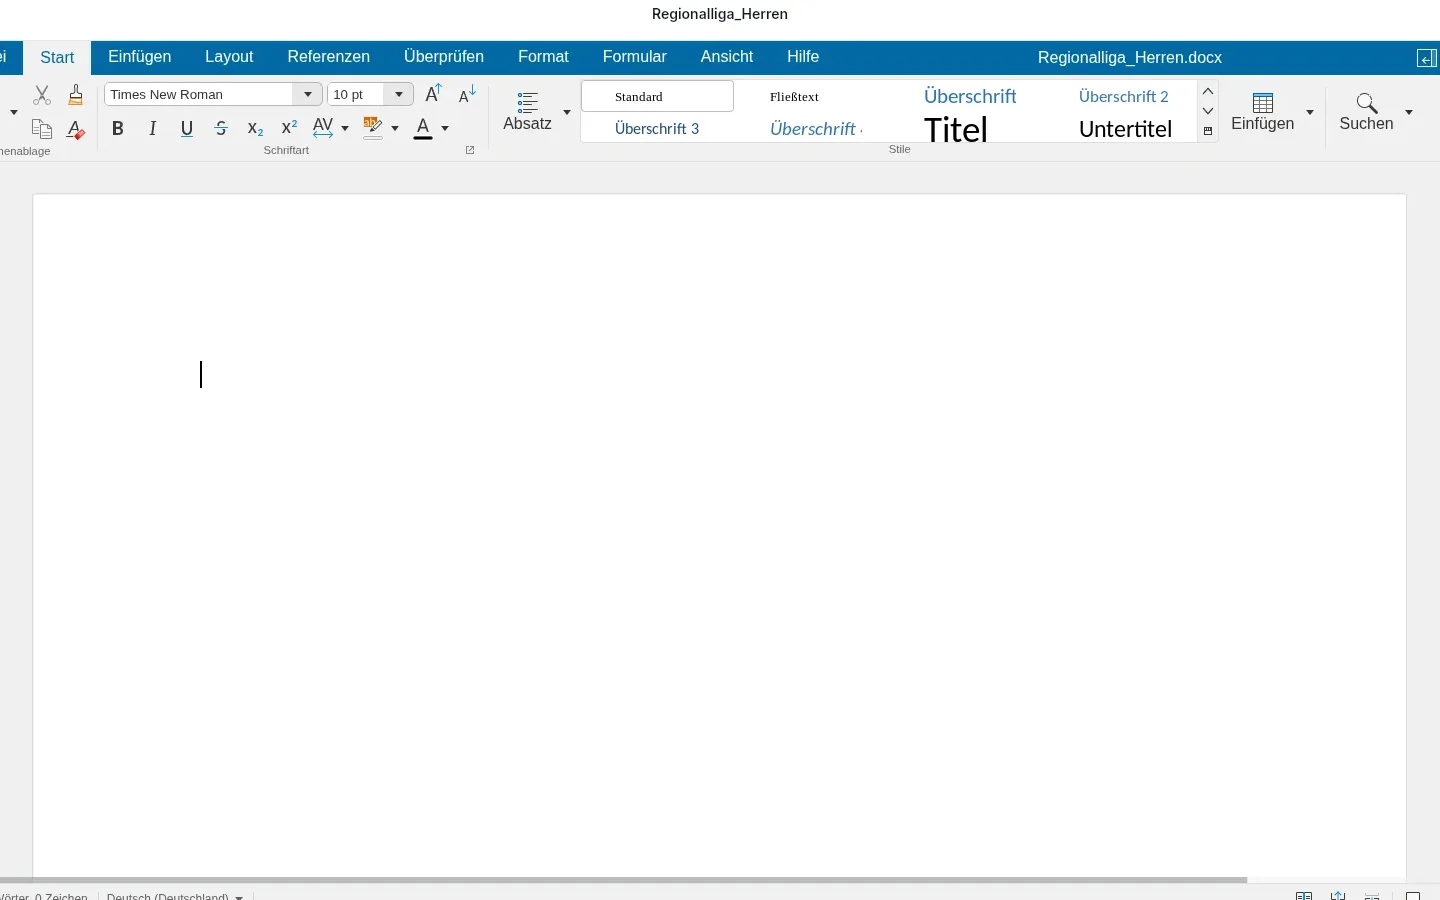Open the font name dropdown arrow
The width and height of the screenshot is (1440, 900).
(308, 94)
